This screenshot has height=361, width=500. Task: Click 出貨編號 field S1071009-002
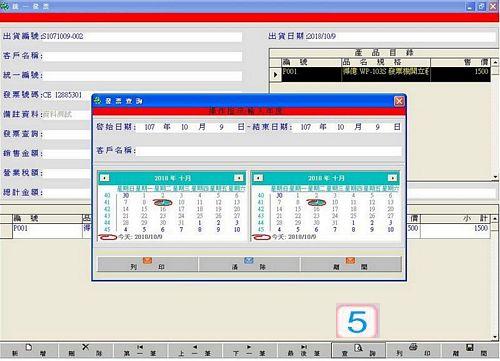pos(141,36)
